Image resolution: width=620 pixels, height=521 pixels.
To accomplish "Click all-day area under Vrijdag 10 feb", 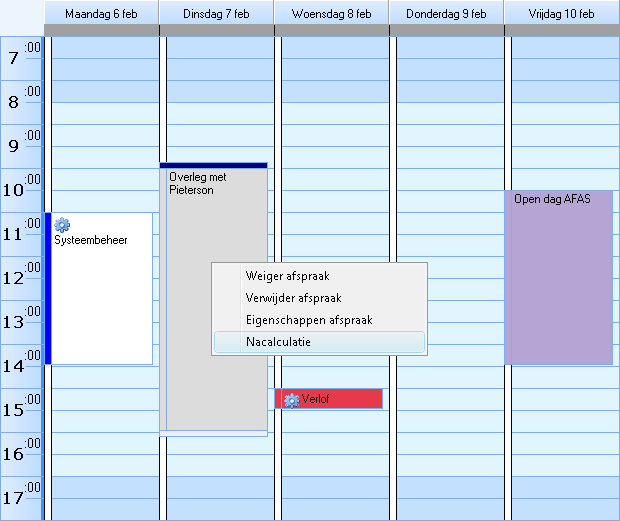I will [562, 30].
